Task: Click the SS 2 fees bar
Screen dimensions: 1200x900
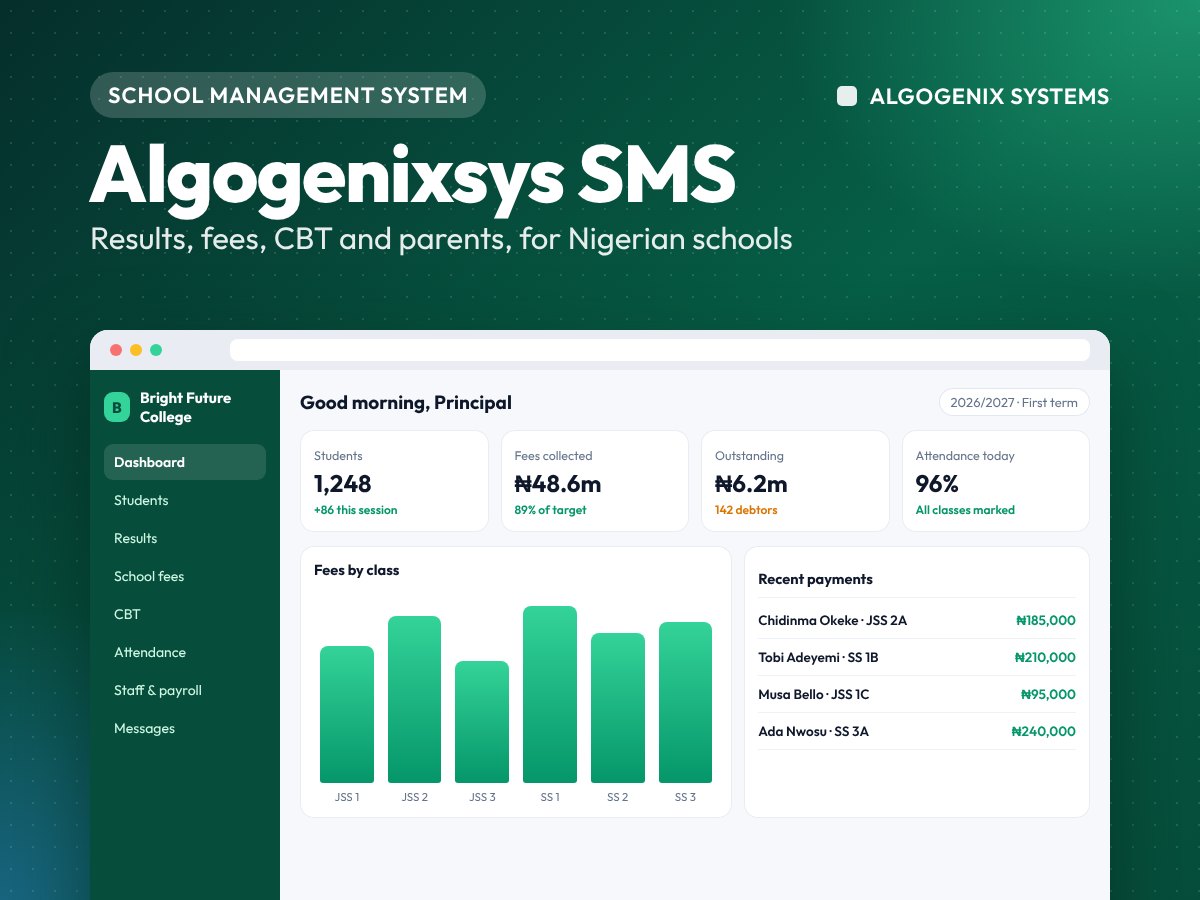Action: click(618, 708)
